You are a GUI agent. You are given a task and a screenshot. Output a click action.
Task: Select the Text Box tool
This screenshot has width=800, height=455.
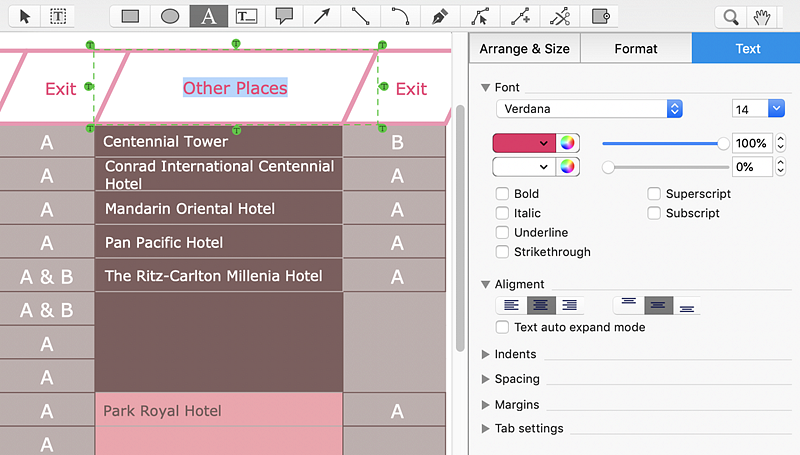point(246,17)
